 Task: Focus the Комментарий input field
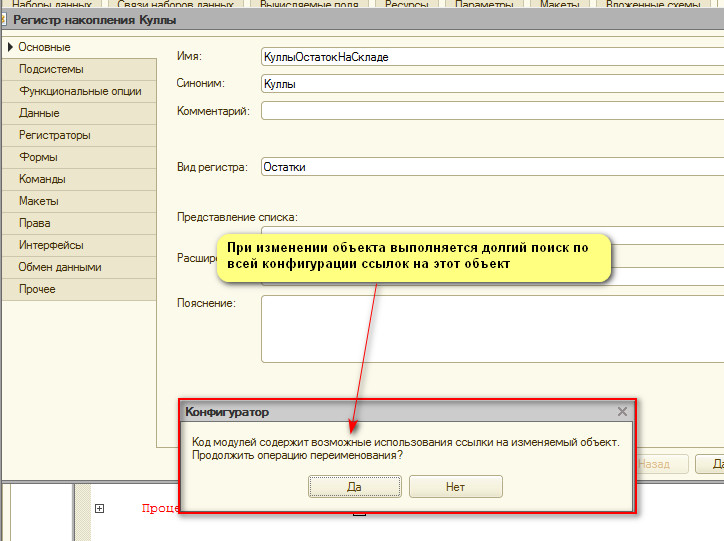coord(490,110)
